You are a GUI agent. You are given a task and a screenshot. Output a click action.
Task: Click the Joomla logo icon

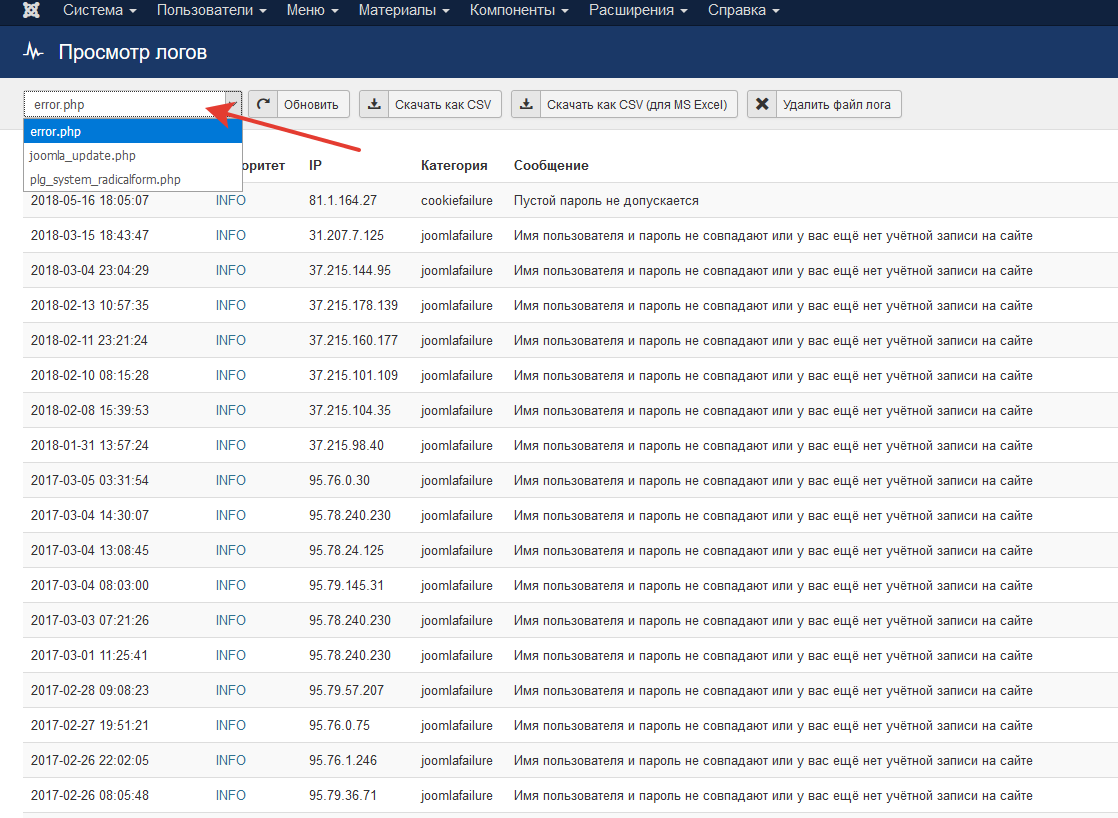(32, 10)
